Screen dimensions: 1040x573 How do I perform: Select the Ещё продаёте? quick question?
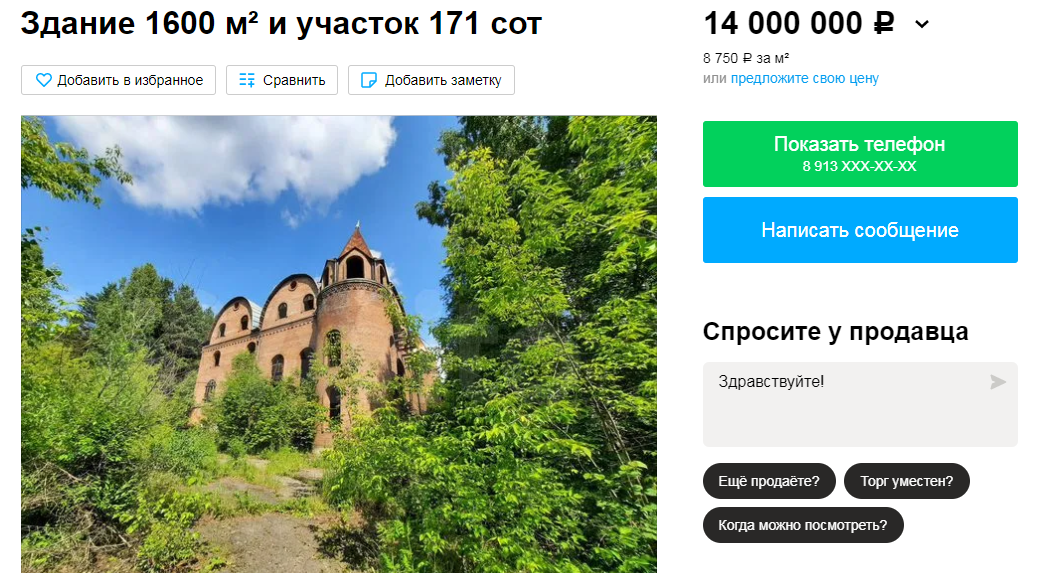coord(769,481)
